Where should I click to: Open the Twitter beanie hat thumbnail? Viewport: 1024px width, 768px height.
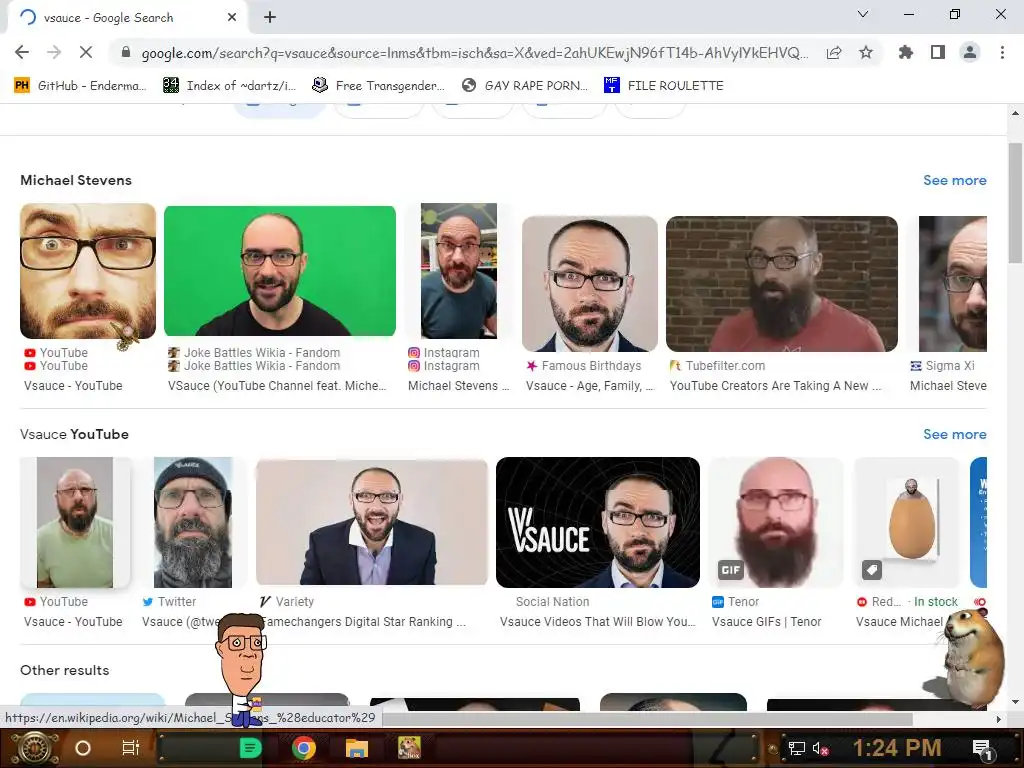click(193, 522)
